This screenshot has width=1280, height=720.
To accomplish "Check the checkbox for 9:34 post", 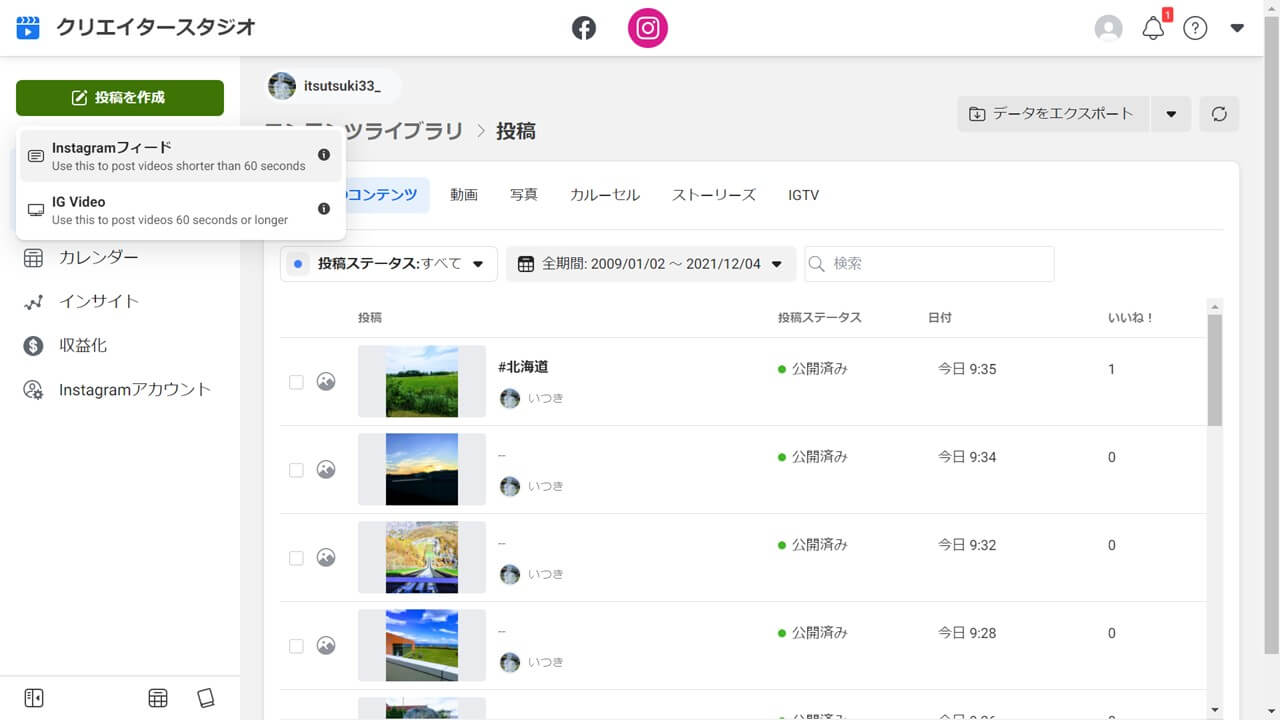I will pyautogui.click(x=296, y=470).
